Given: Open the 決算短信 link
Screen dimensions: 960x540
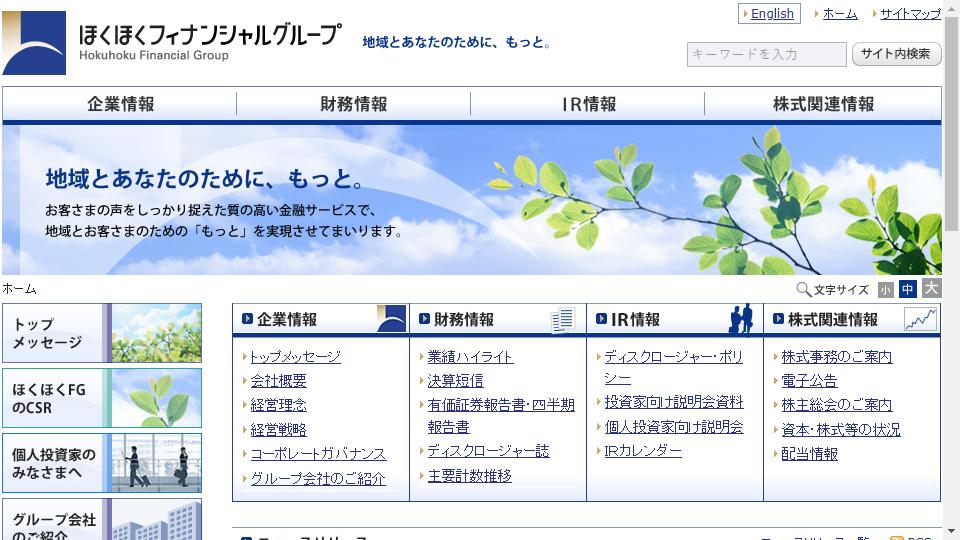Looking at the screenshot, I should point(455,381).
